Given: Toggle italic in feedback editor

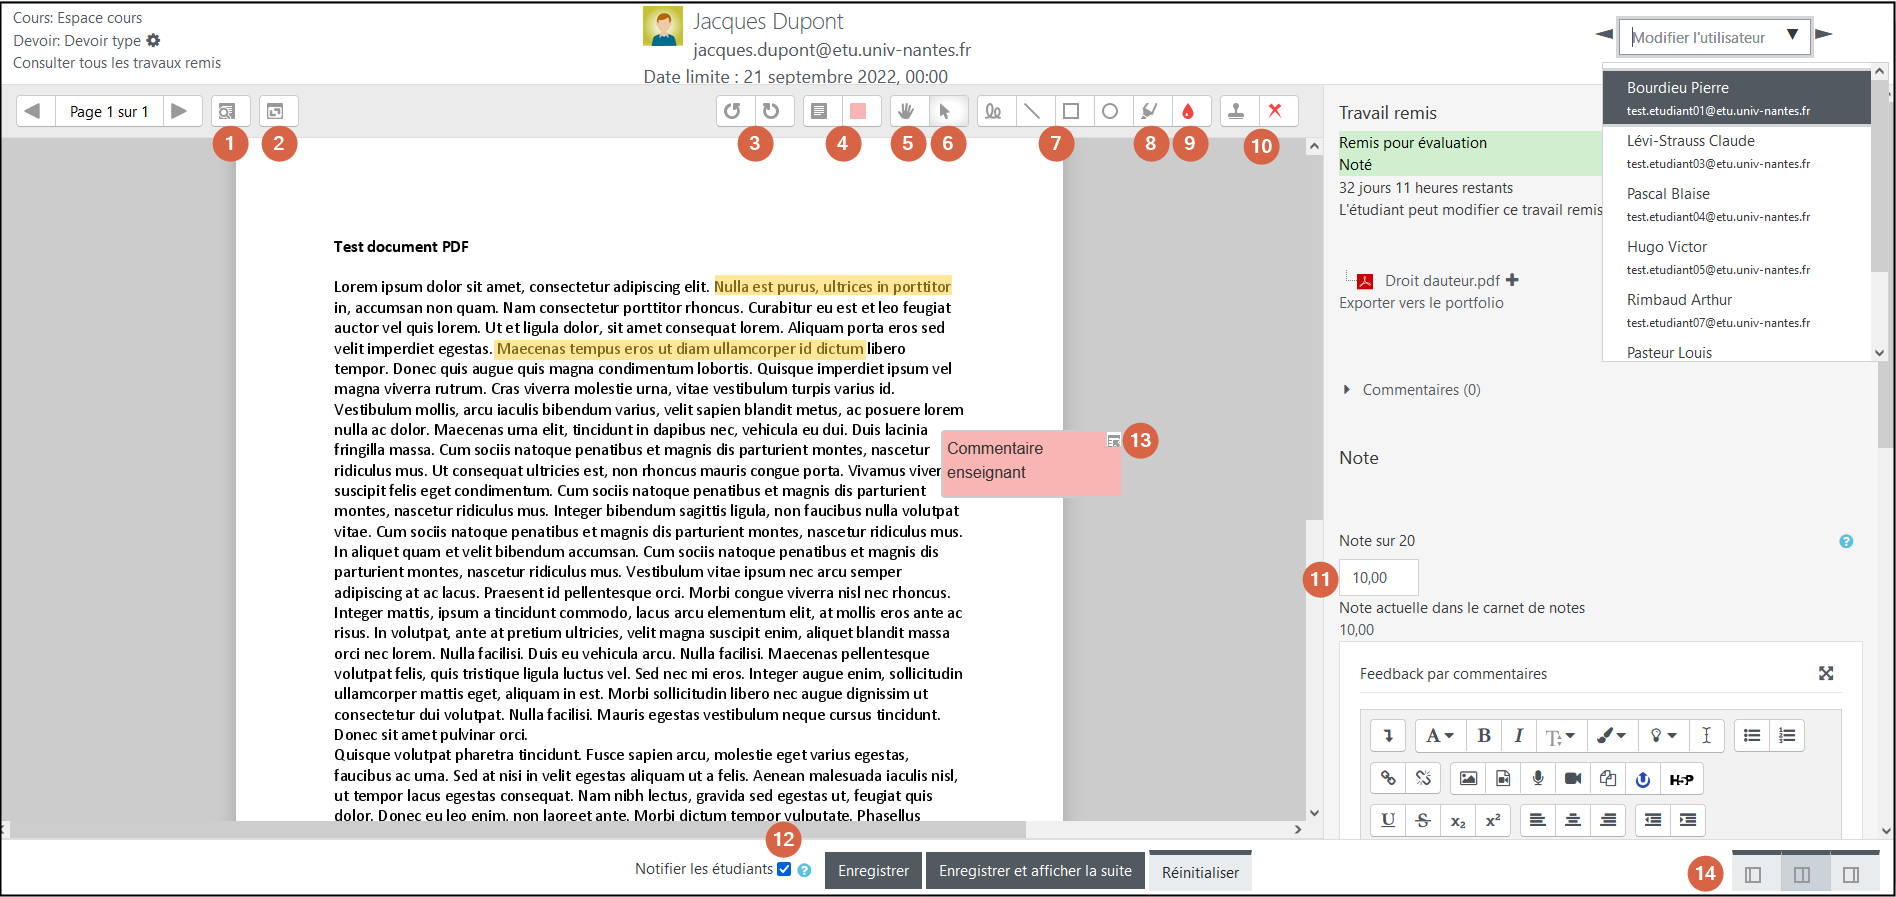Looking at the screenshot, I should (x=1518, y=736).
